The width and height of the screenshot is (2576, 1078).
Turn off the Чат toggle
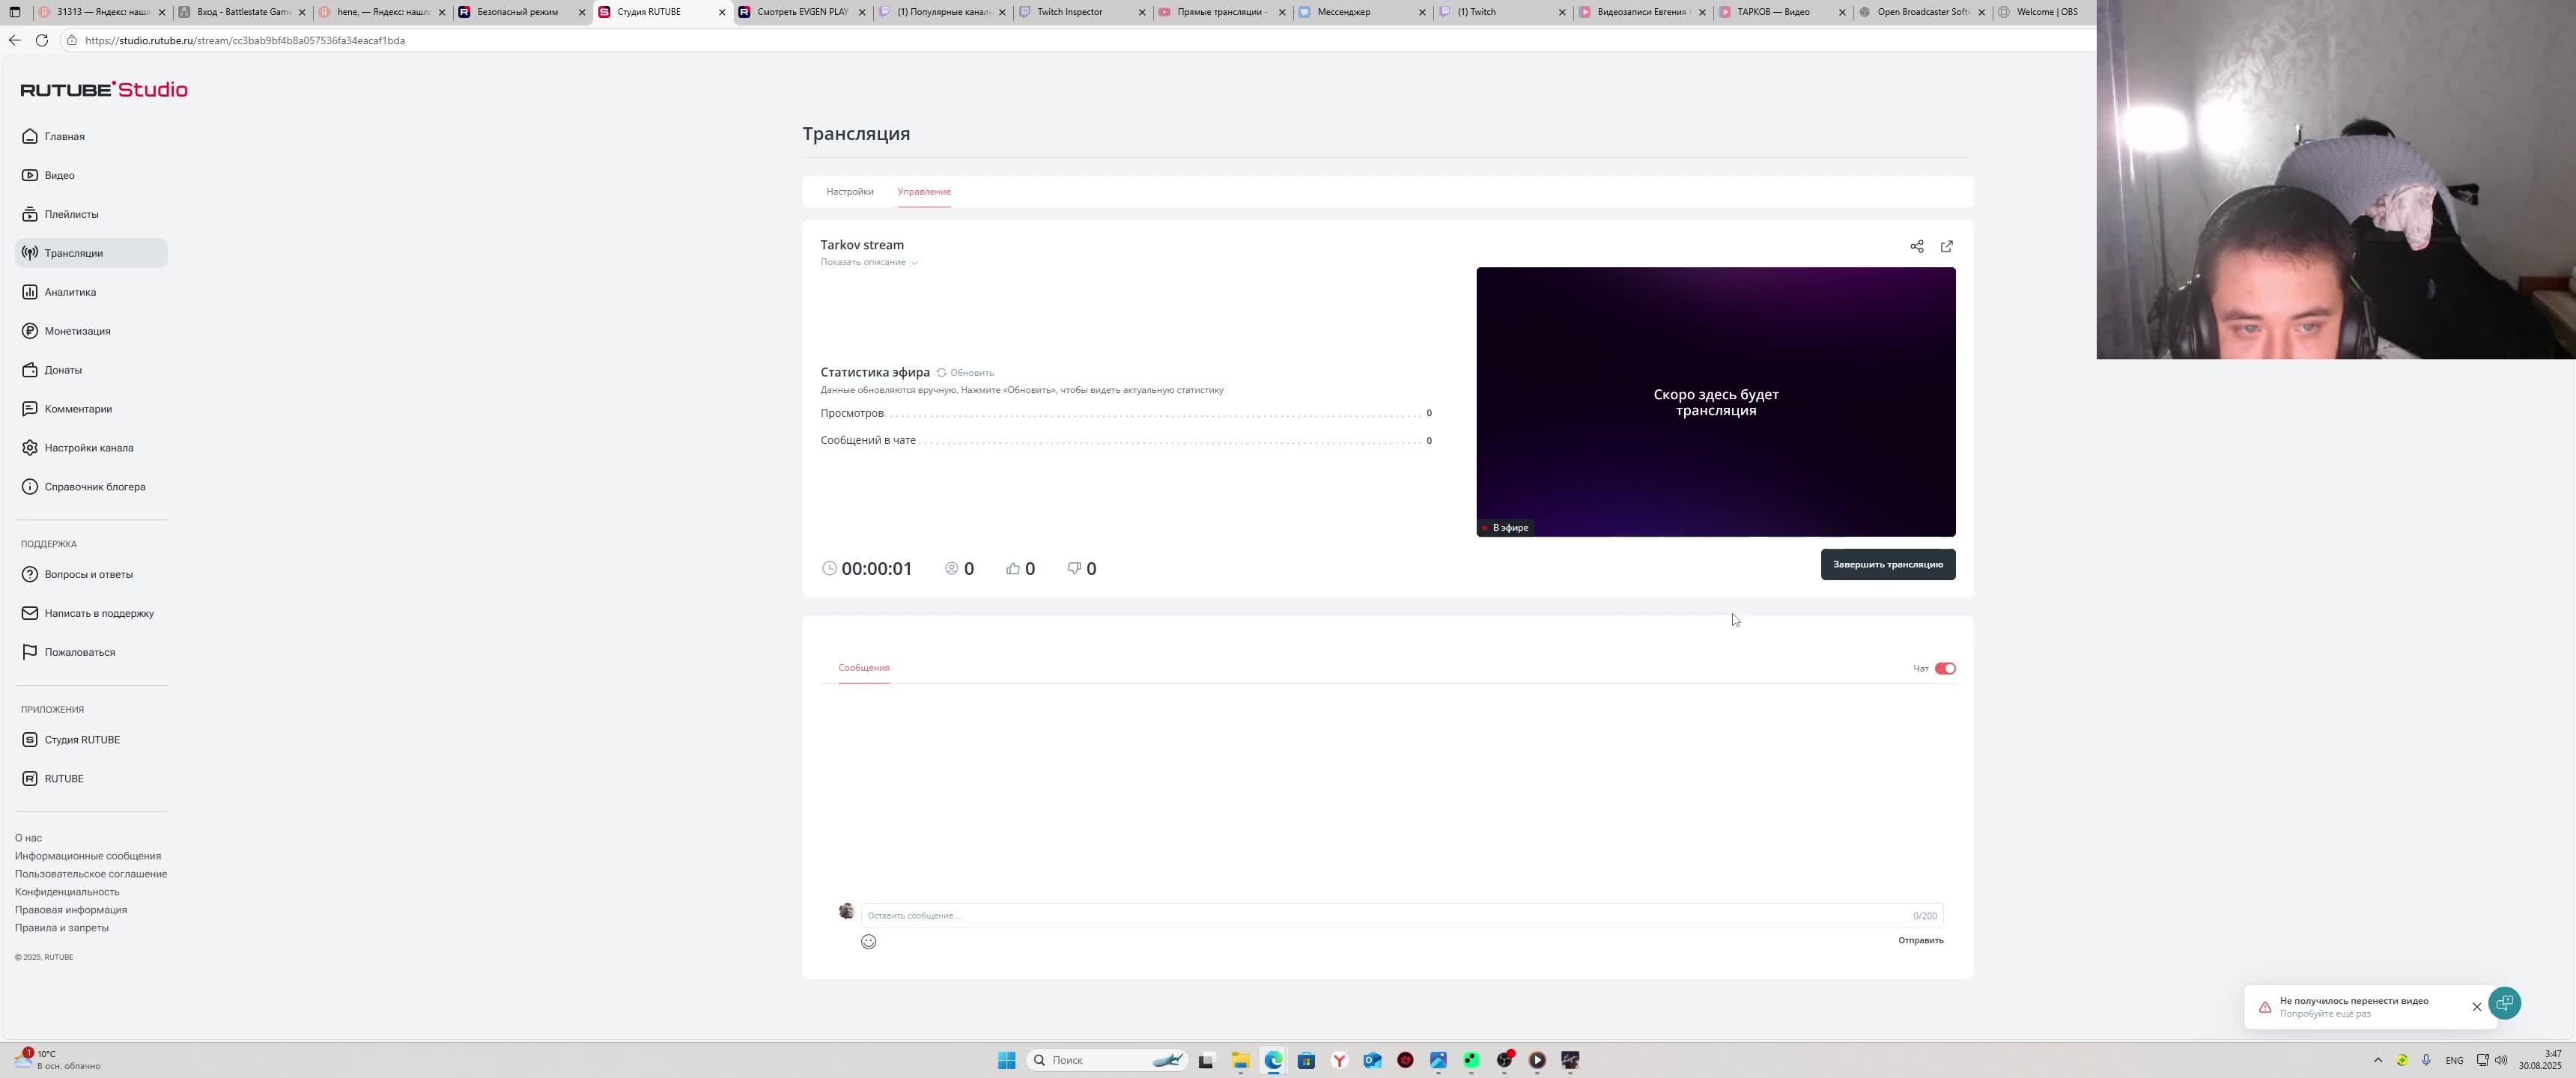tap(1944, 668)
